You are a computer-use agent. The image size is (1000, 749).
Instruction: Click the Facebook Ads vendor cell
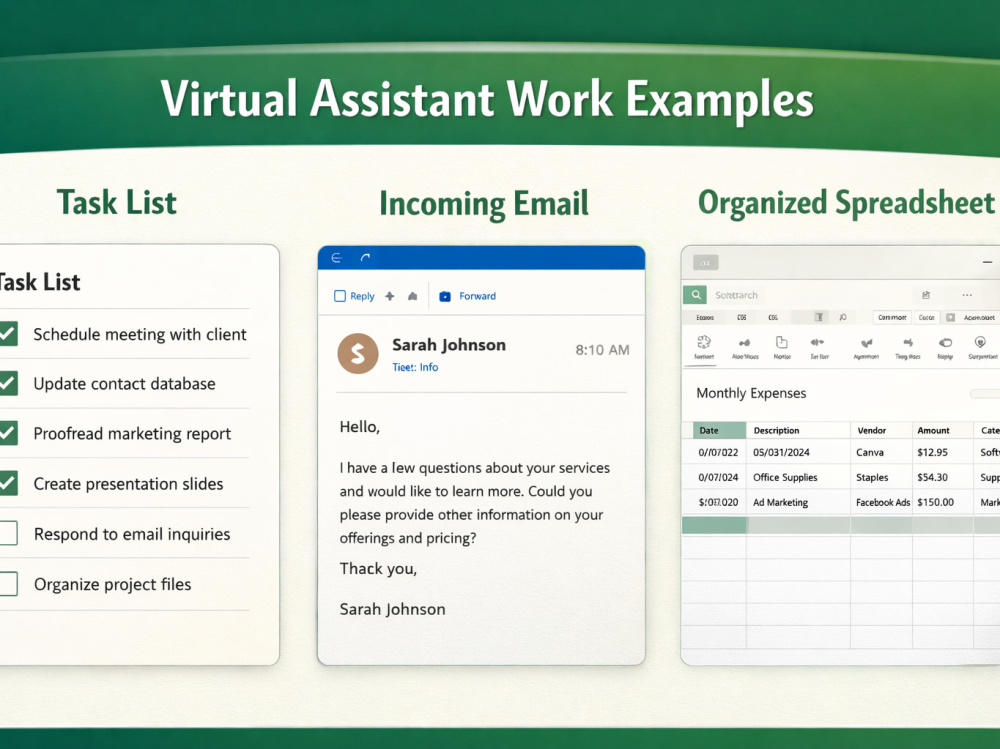881,502
